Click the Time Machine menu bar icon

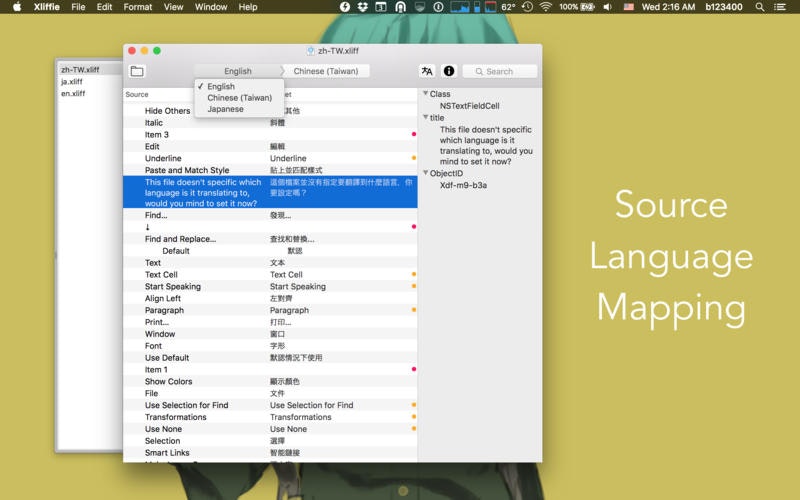pos(528,7)
